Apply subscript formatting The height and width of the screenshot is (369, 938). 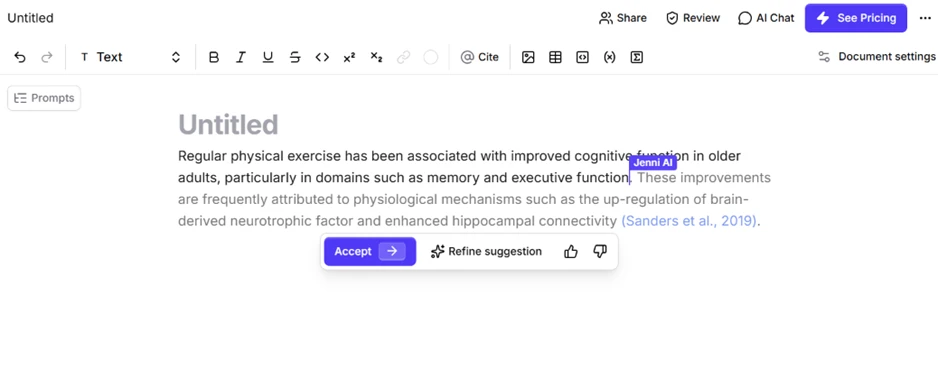[376, 57]
